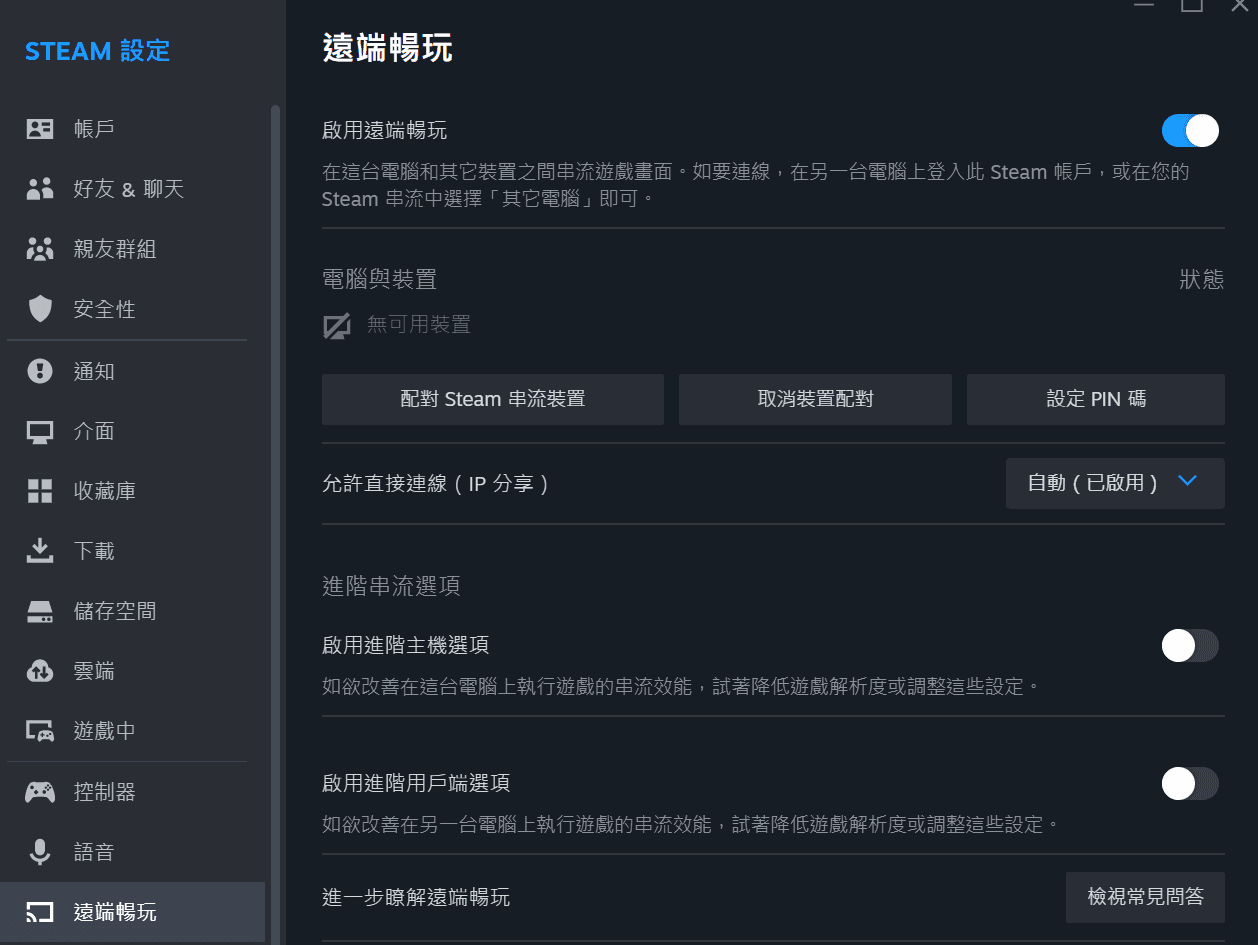1258x945 pixels.
Task: Open the 允許直接連線 dropdown
Action: click(1115, 483)
